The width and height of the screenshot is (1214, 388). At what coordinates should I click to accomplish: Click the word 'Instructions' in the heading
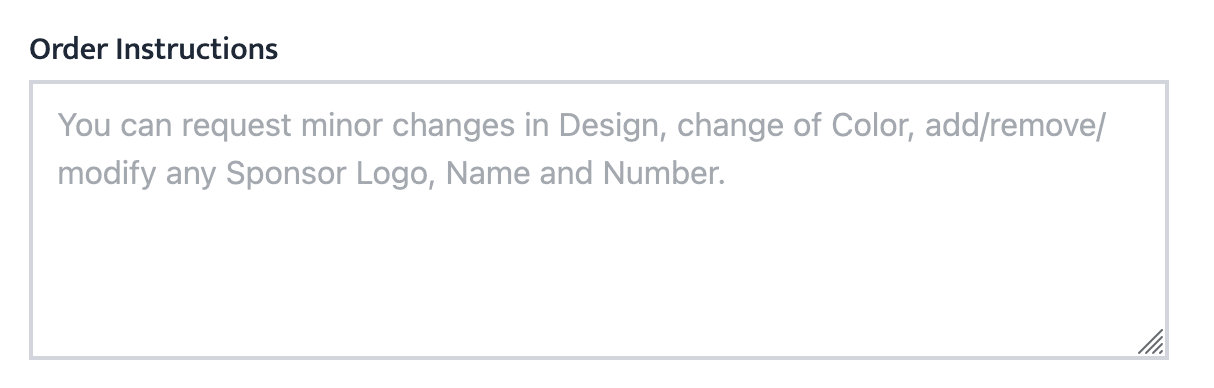(x=197, y=48)
